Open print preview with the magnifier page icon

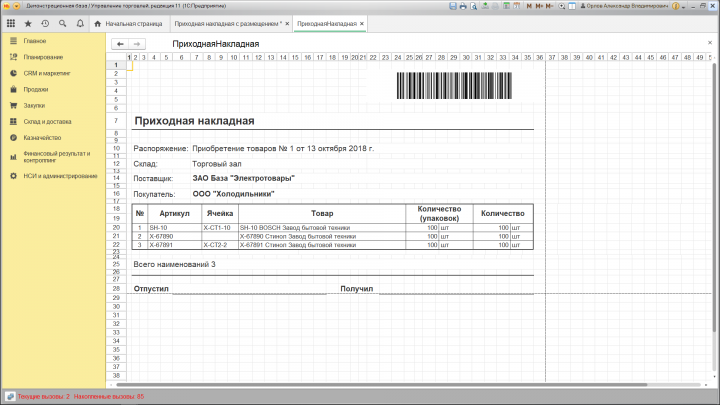[473, 6]
